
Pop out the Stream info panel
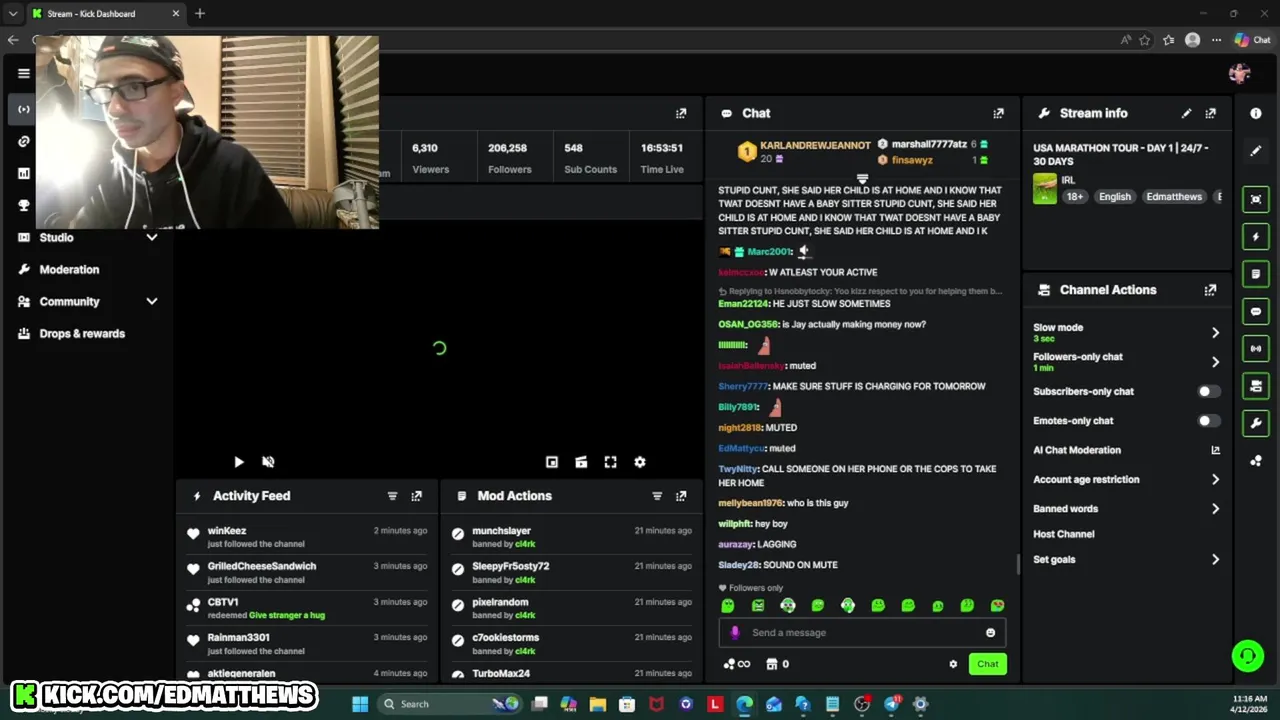[1211, 113]
